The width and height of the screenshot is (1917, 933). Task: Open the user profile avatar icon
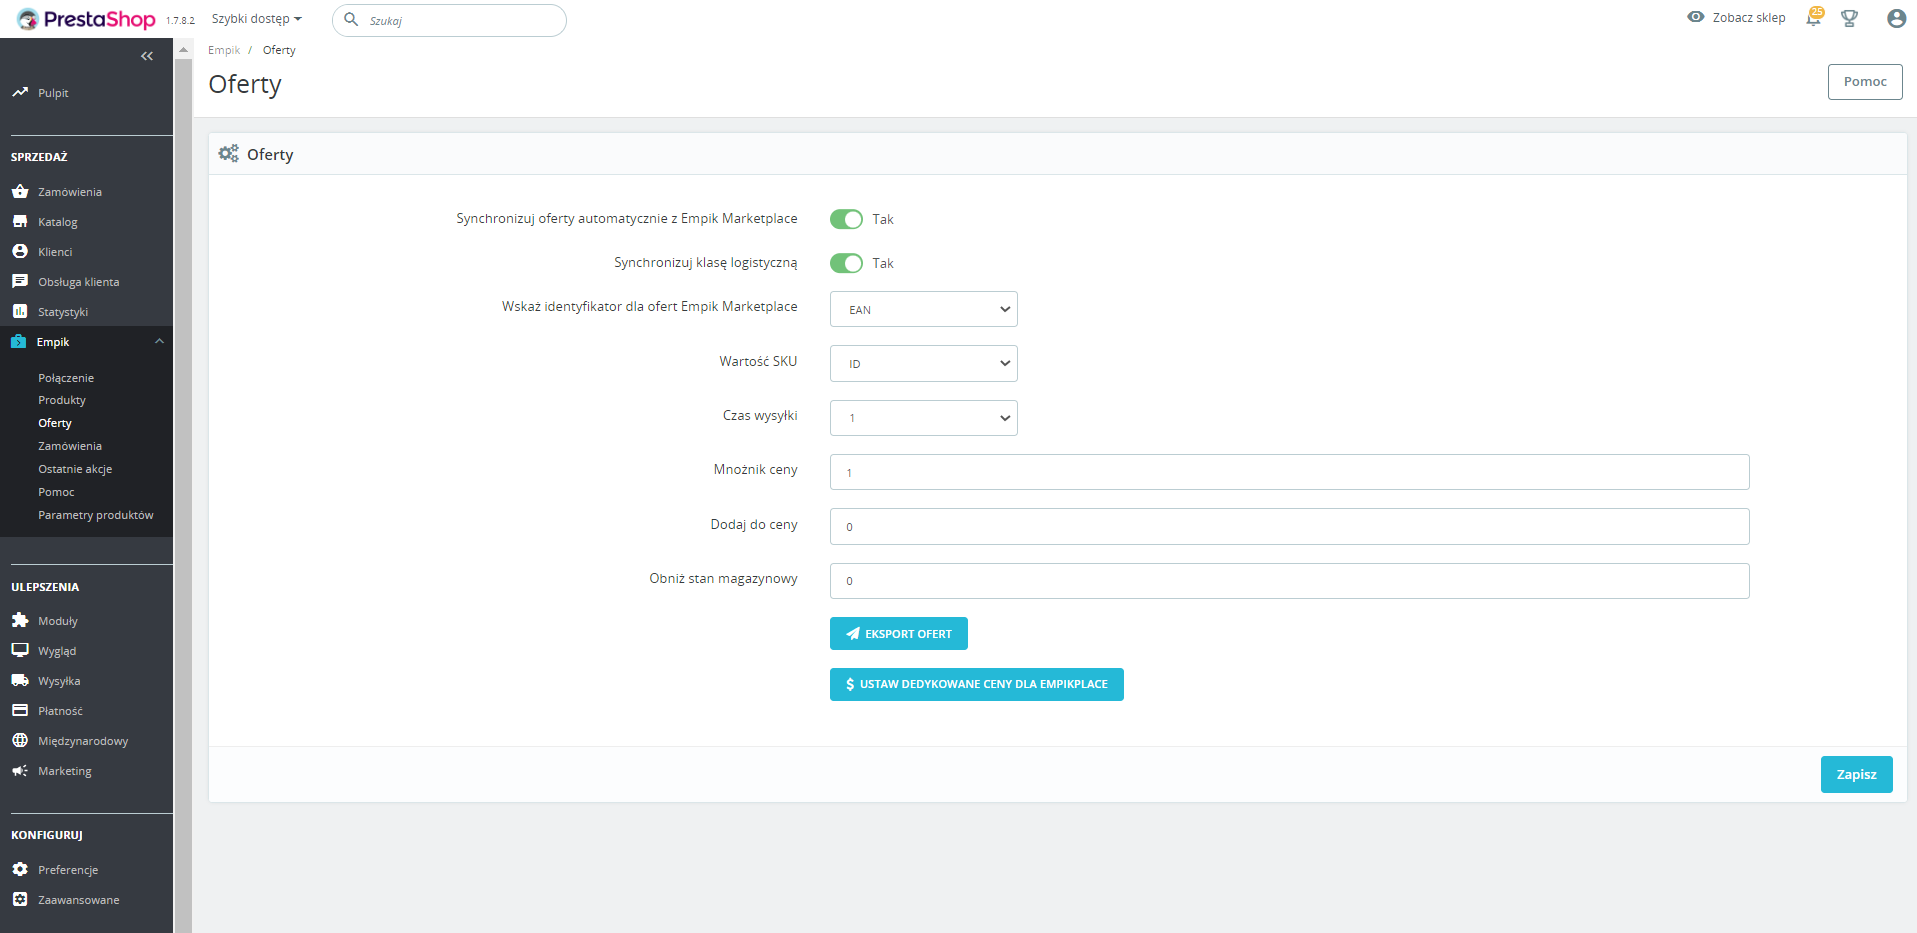pos(1896,18)
